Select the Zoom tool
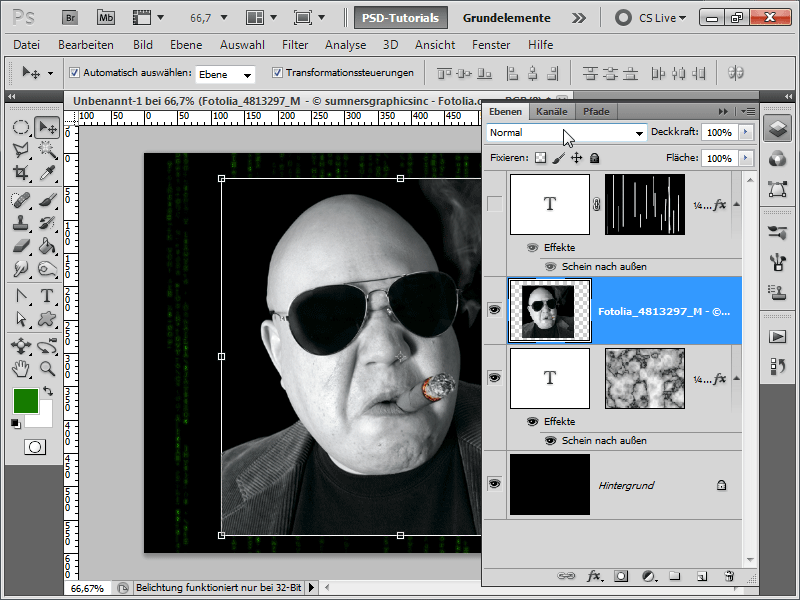 (47, 368)
